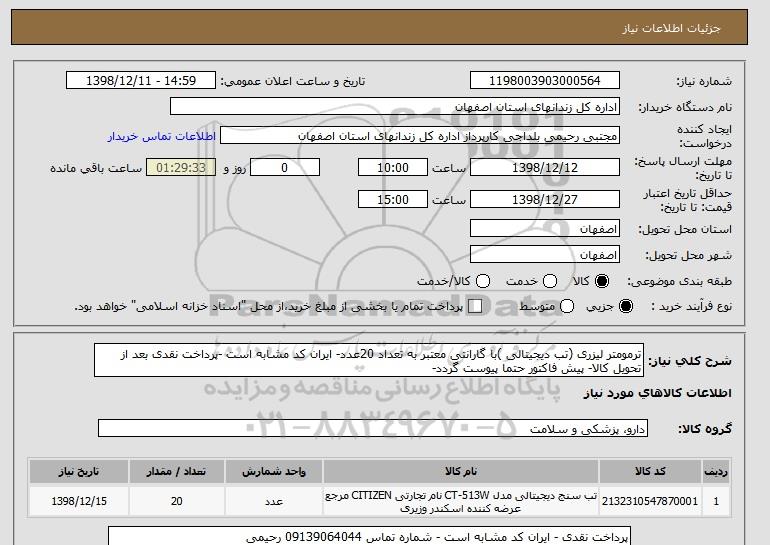This screenshot has width=770, height=545.
Task: Select the متوسط purchase process radio
Action: 567,306
